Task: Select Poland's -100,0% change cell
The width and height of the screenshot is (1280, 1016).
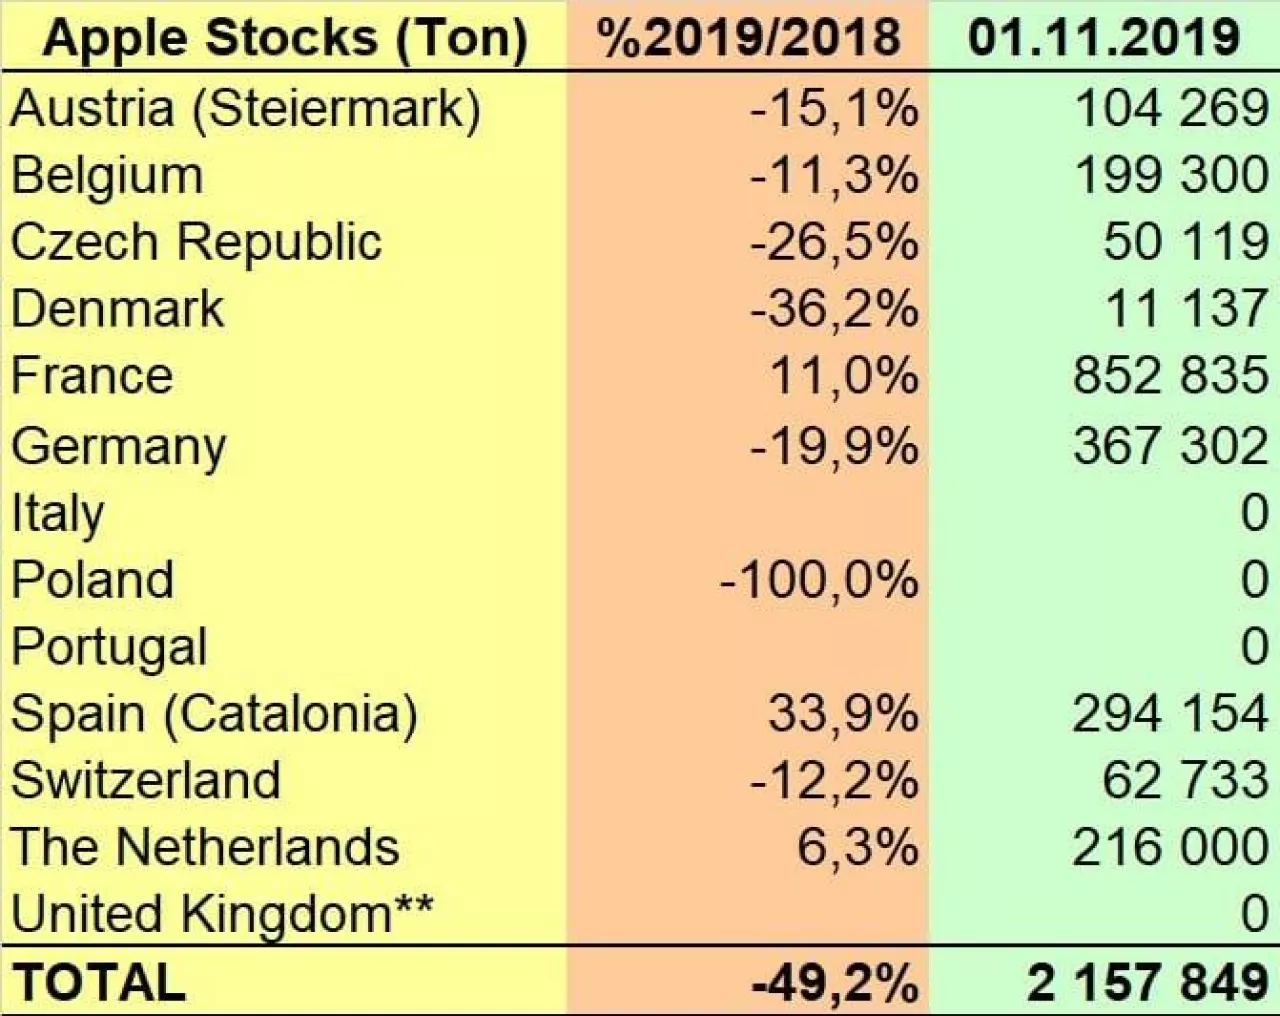Action: pyautogui.click(x=819, y=580)
